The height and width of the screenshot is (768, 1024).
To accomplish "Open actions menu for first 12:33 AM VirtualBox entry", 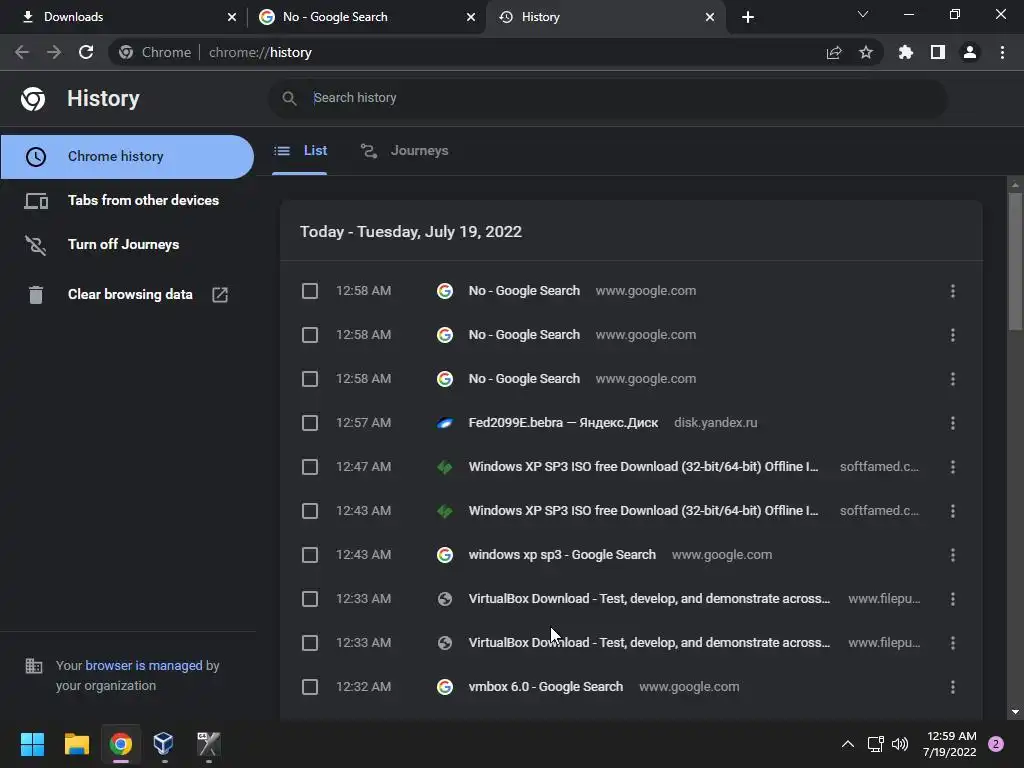I will [953, 599].
